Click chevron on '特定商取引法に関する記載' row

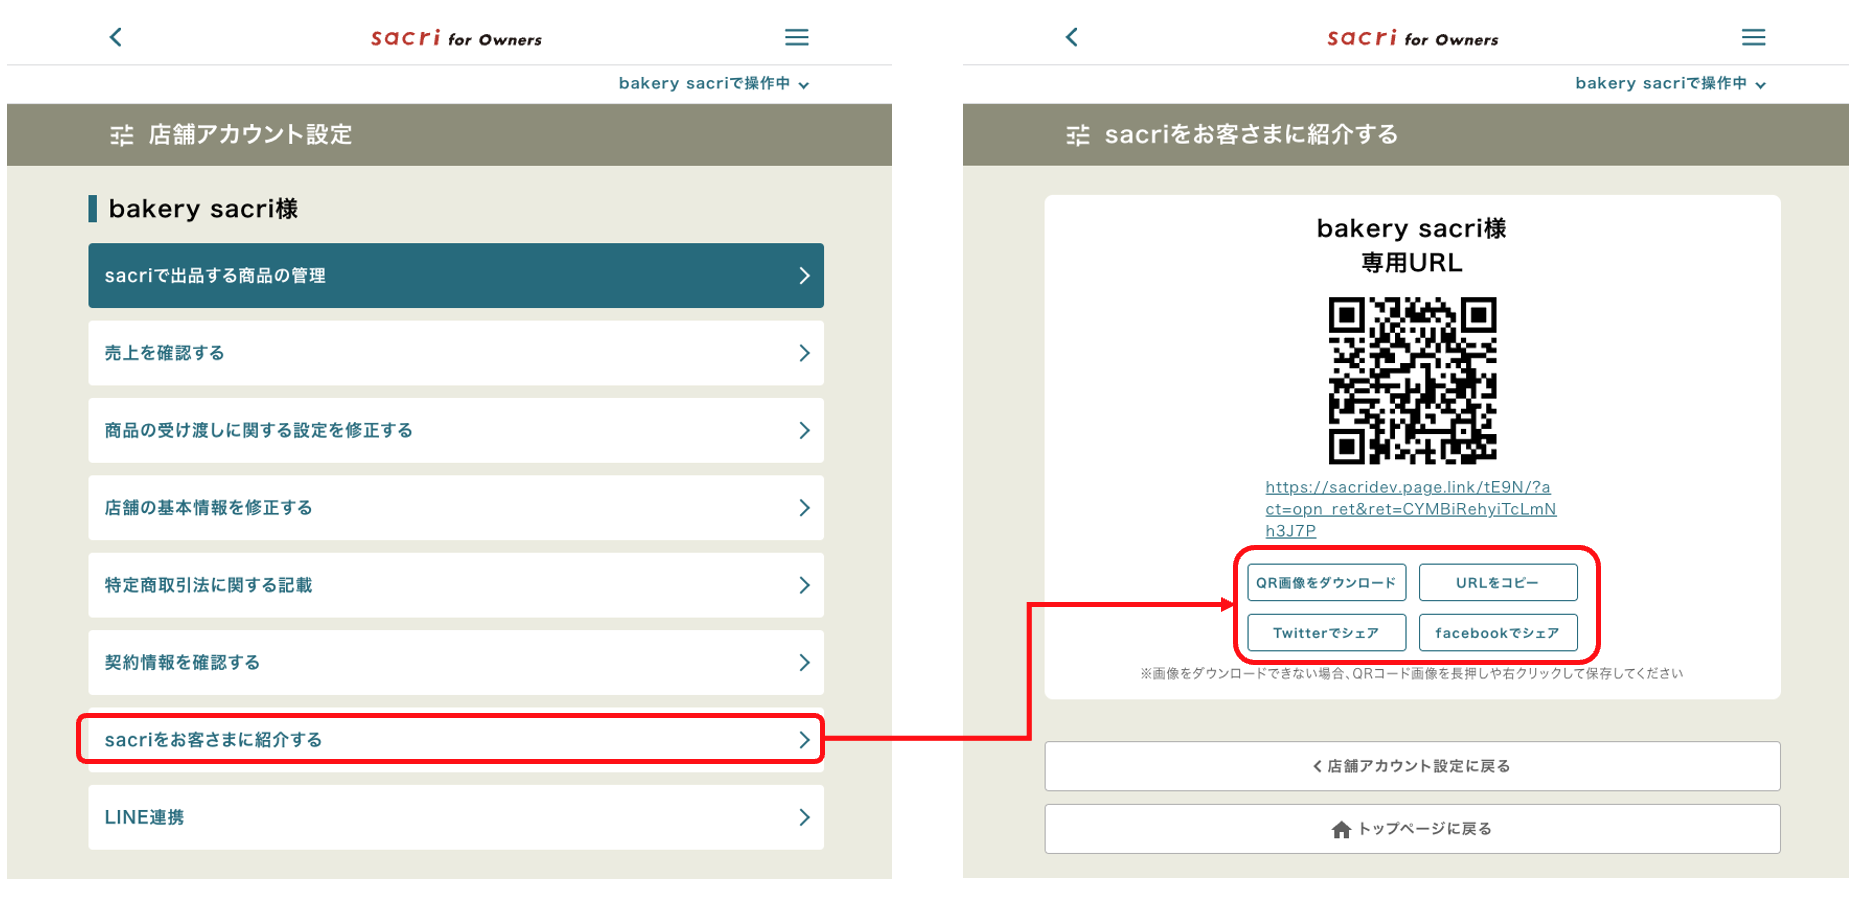804,585
